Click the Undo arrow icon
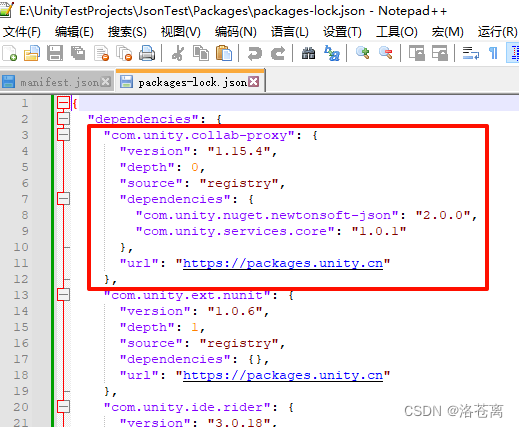Screen dimensions: 519x427 255,53
